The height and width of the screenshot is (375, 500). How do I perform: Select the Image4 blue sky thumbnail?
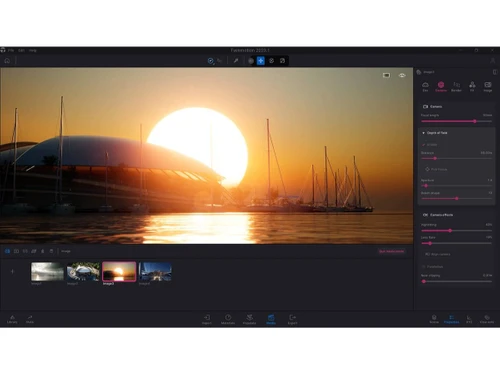coord(155,271)
